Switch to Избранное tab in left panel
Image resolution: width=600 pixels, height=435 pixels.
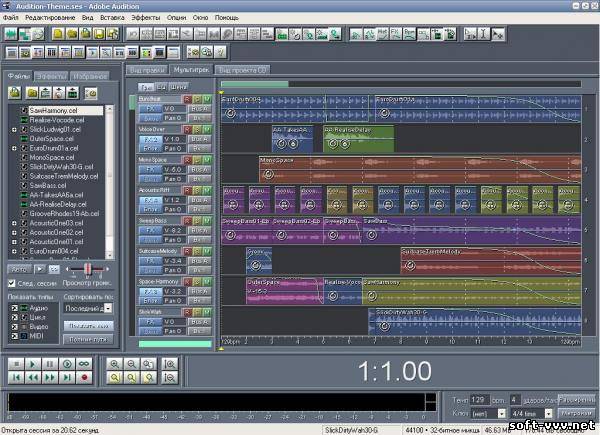(x=90, y=76)
